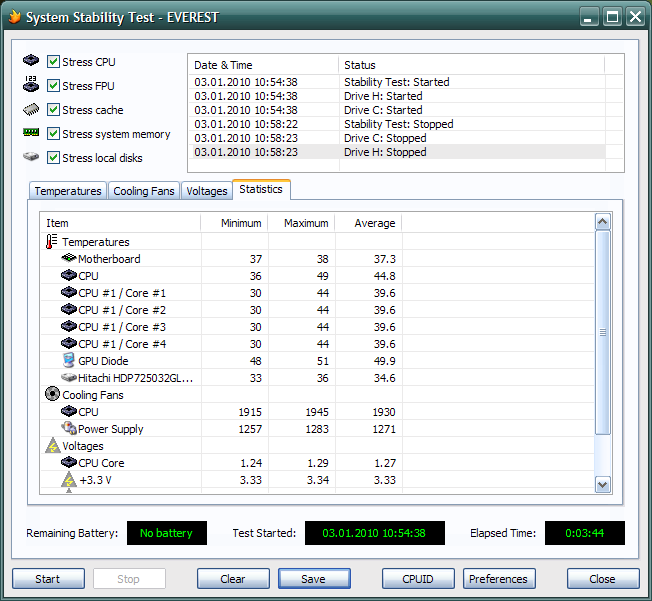Screen dimensions: 652x601
Task: Sort by the Maximum column header
Action: tap(305, 223)
